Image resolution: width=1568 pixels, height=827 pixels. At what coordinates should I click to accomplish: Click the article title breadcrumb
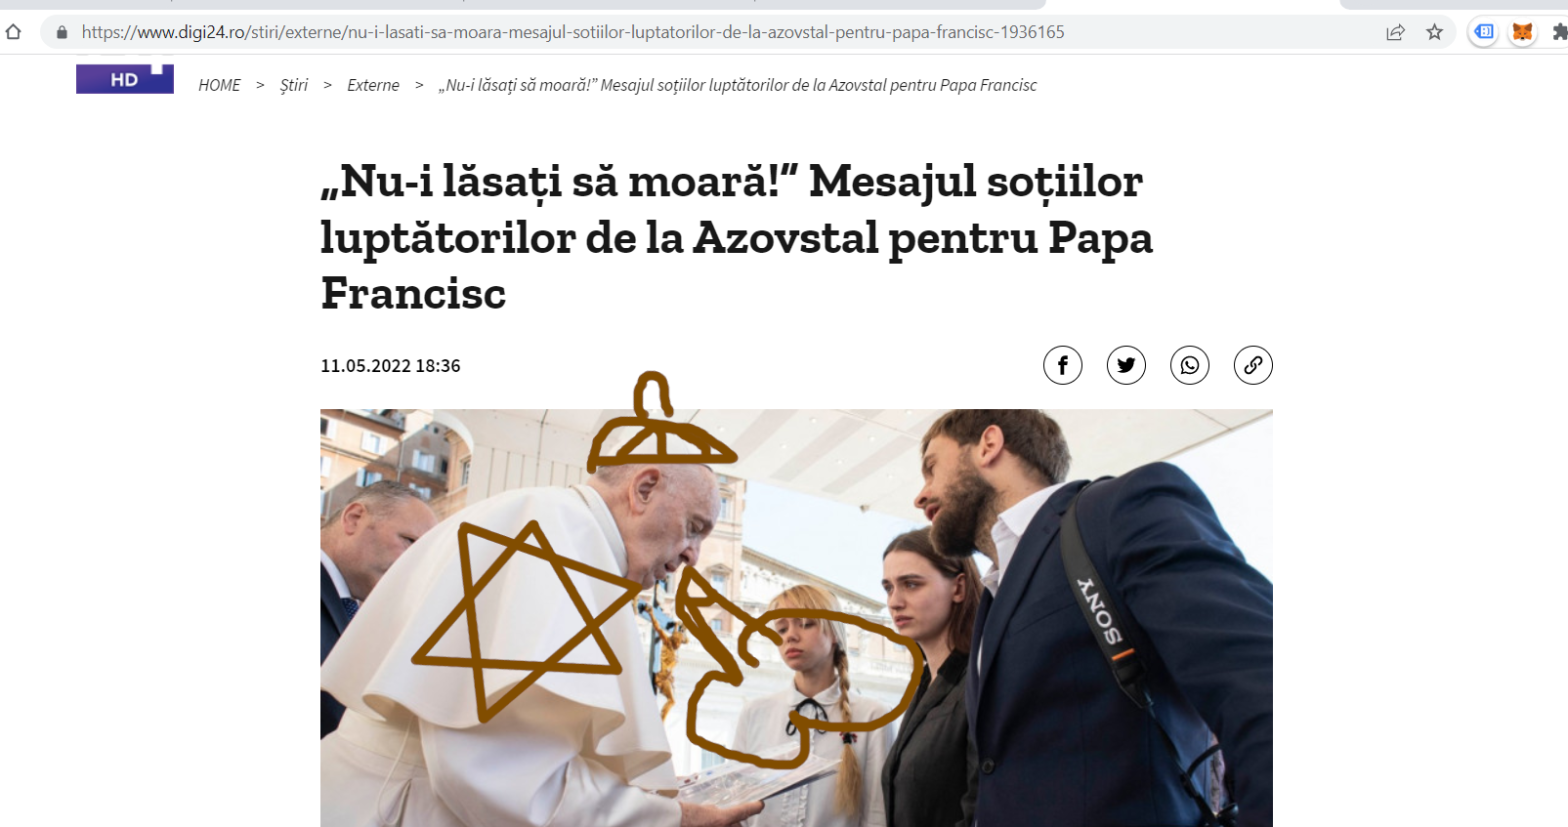[x=737, y=85]
